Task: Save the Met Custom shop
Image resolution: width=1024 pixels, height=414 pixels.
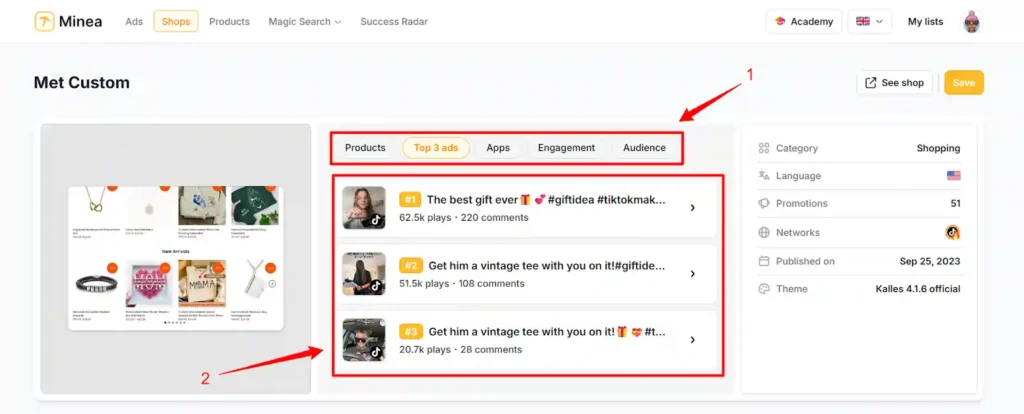Action: pos(963,83)
